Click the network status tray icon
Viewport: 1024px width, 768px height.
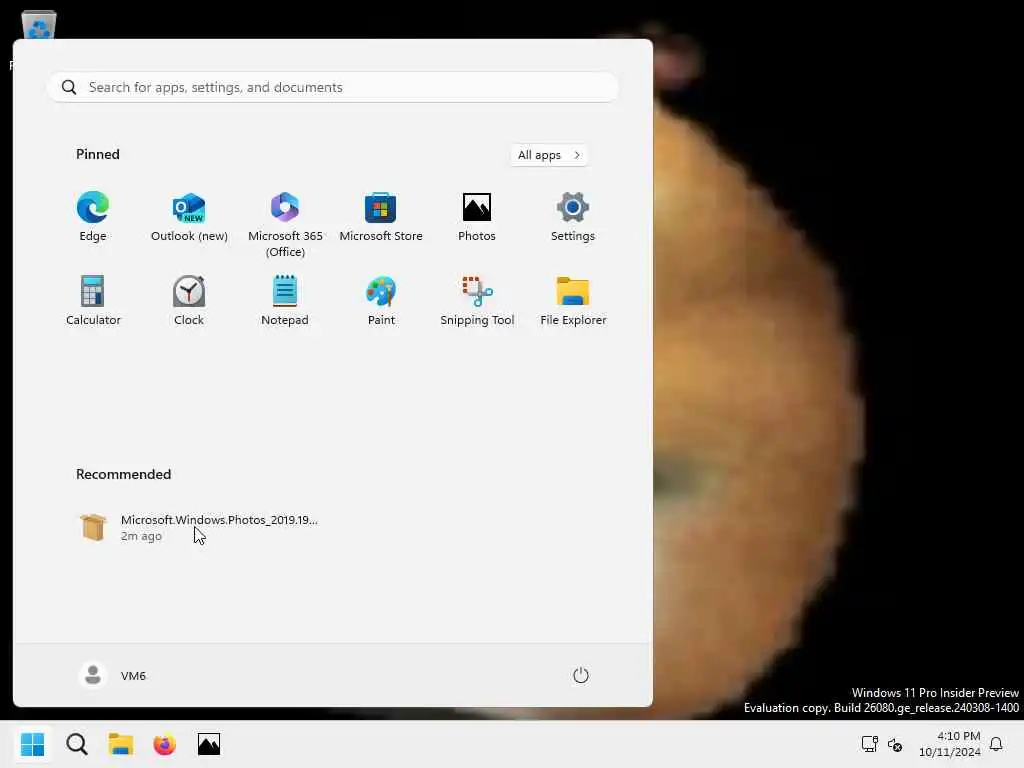[870, 744]
